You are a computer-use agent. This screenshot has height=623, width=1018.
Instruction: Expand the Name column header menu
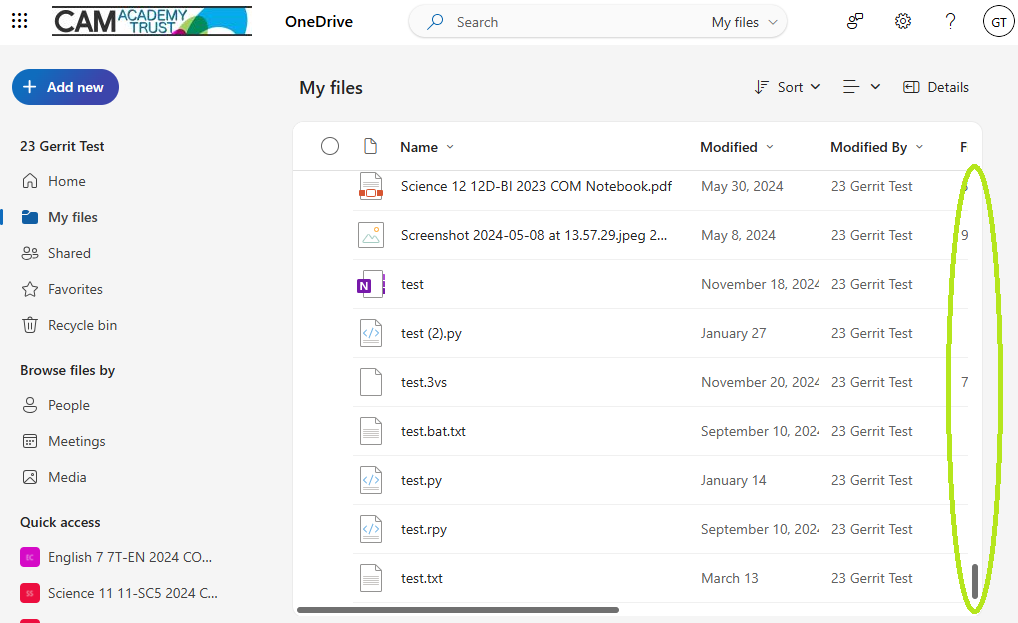pos(450,147)
